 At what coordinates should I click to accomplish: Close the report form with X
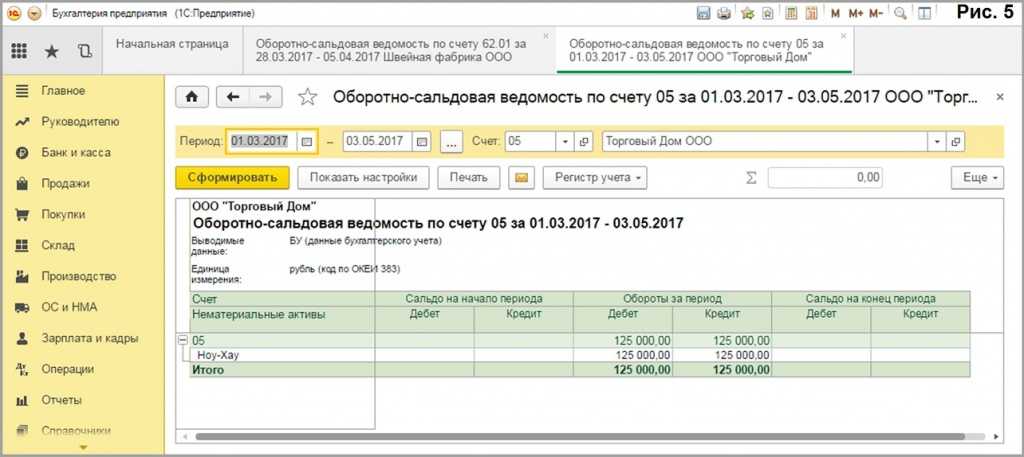(x=999, y=97)
